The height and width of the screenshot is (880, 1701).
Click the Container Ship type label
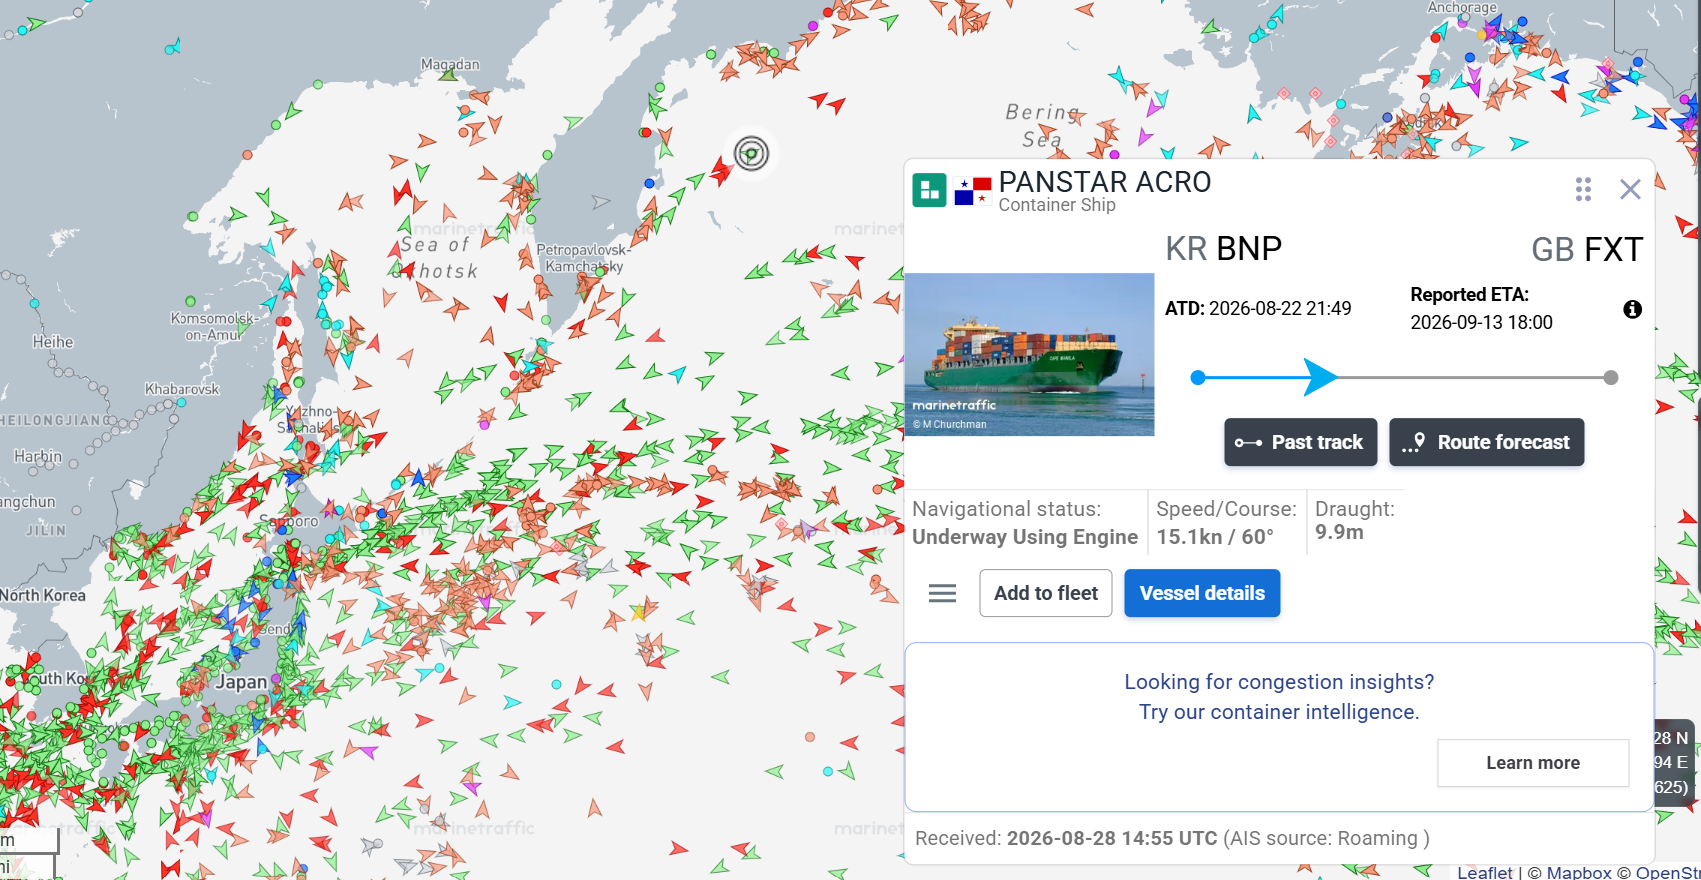1057,205
